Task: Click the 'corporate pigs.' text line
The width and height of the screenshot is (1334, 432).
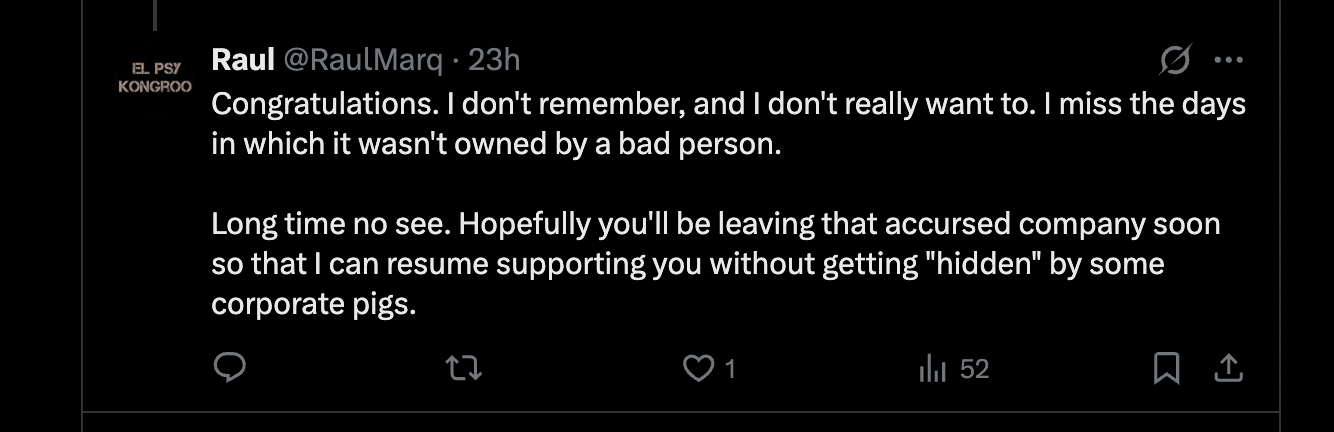Action: pyautogui.click(x=313, y=304)
